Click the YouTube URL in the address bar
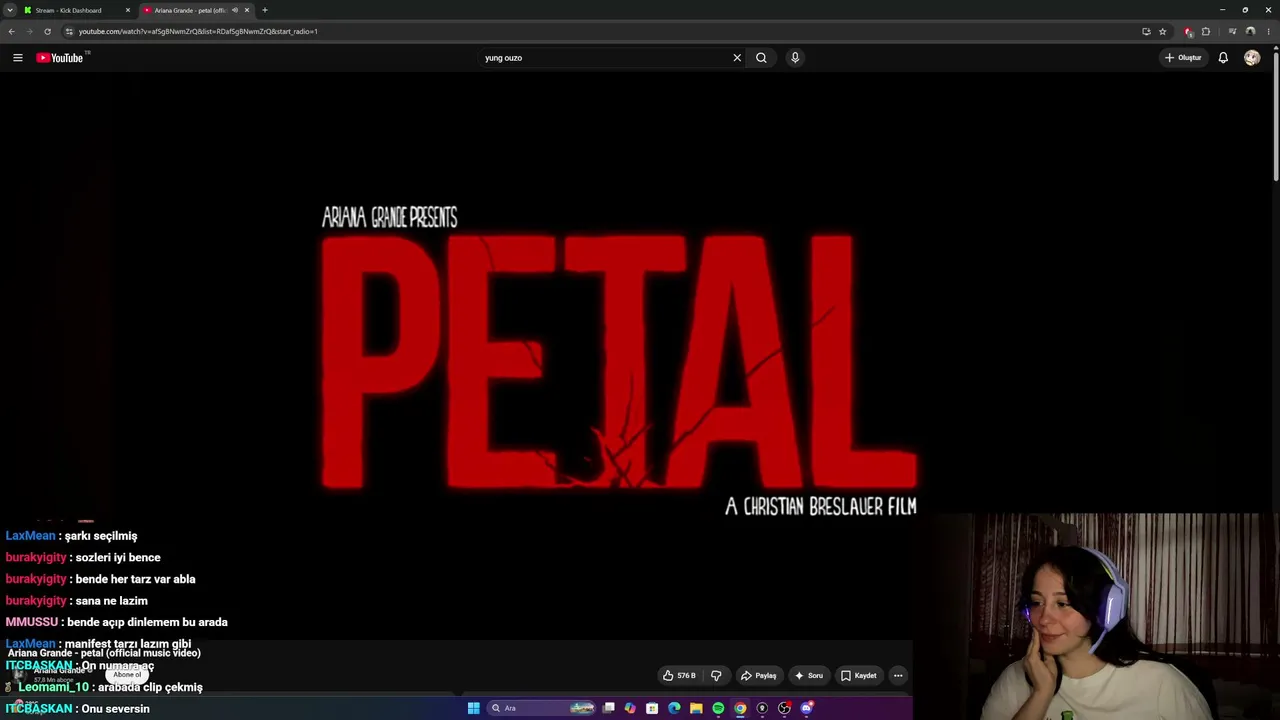 point(198,31)
